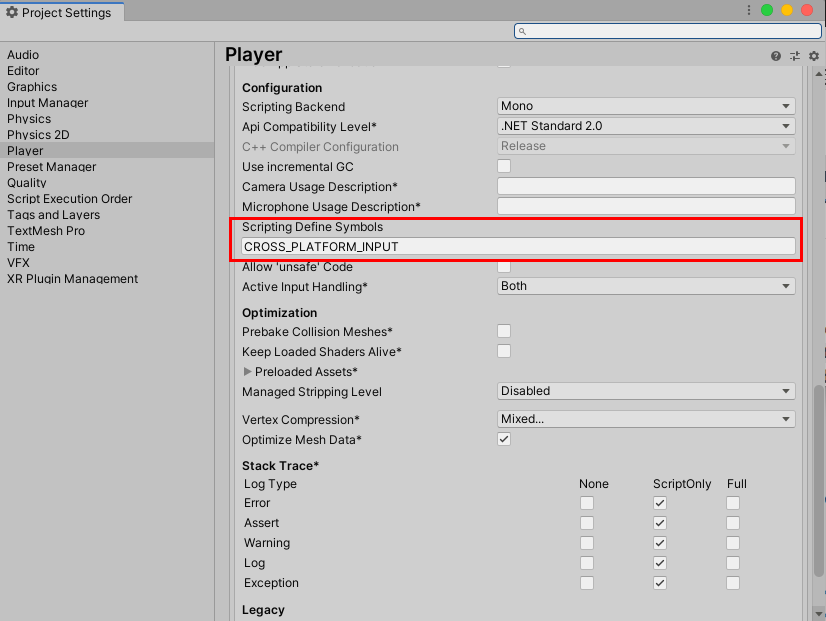Click the gear icon on the Project Settings tab

tap(12, 12)
